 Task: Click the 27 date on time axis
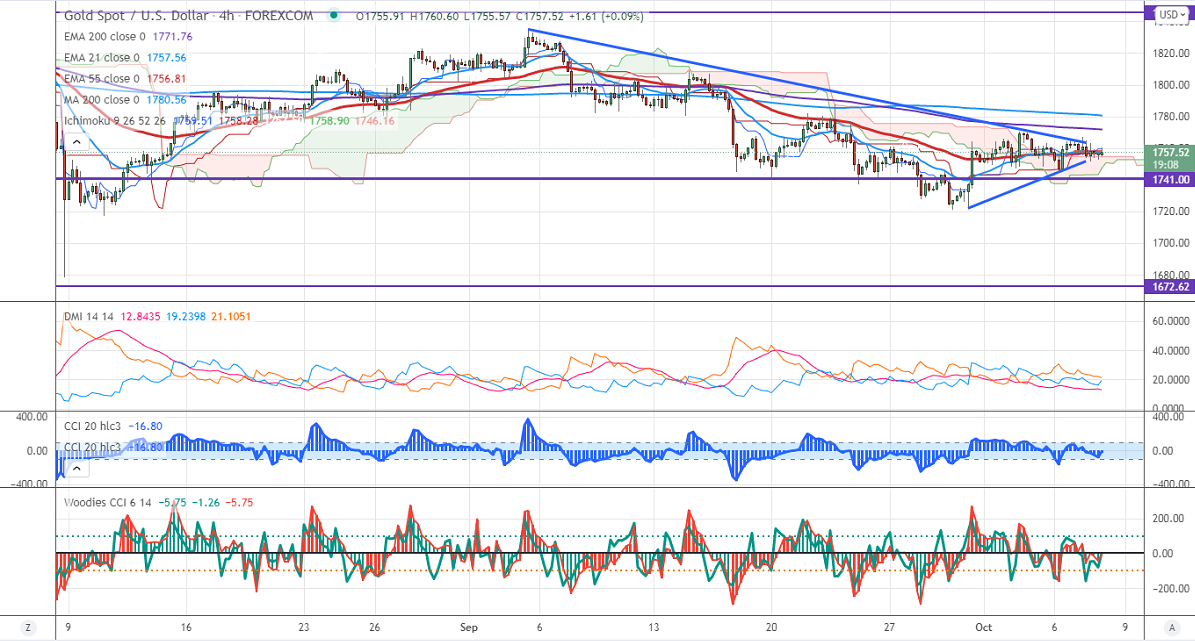tap(889, 628)
